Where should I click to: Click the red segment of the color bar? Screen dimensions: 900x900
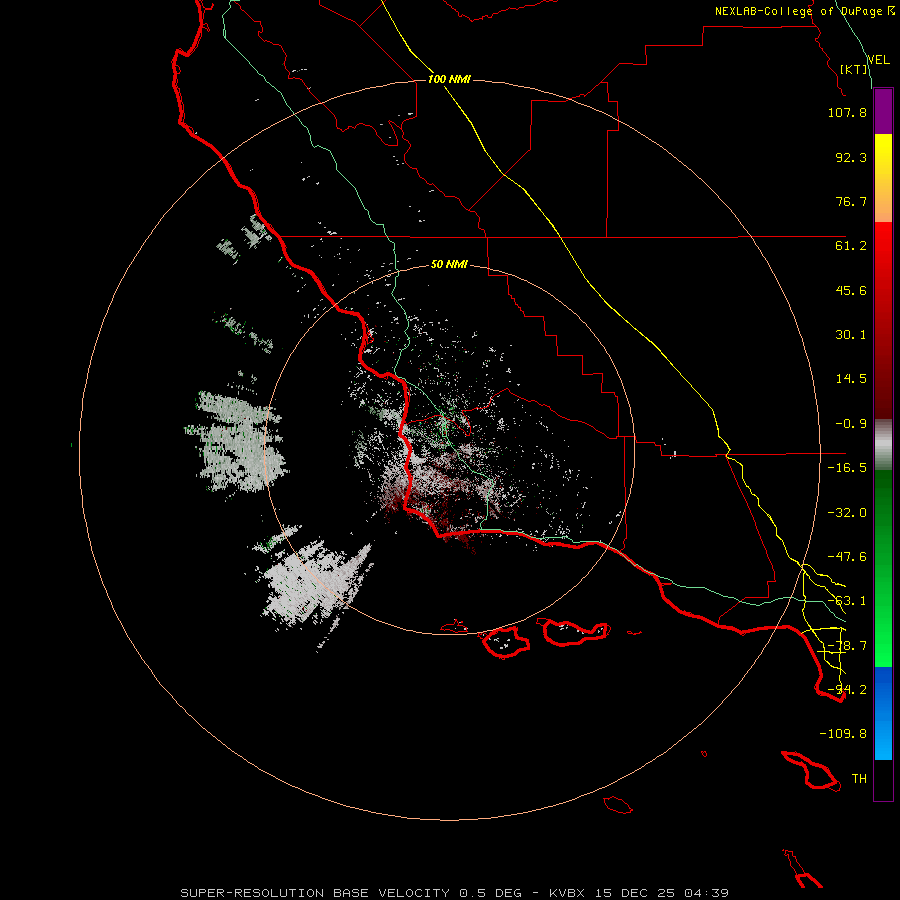pos(883,320)
